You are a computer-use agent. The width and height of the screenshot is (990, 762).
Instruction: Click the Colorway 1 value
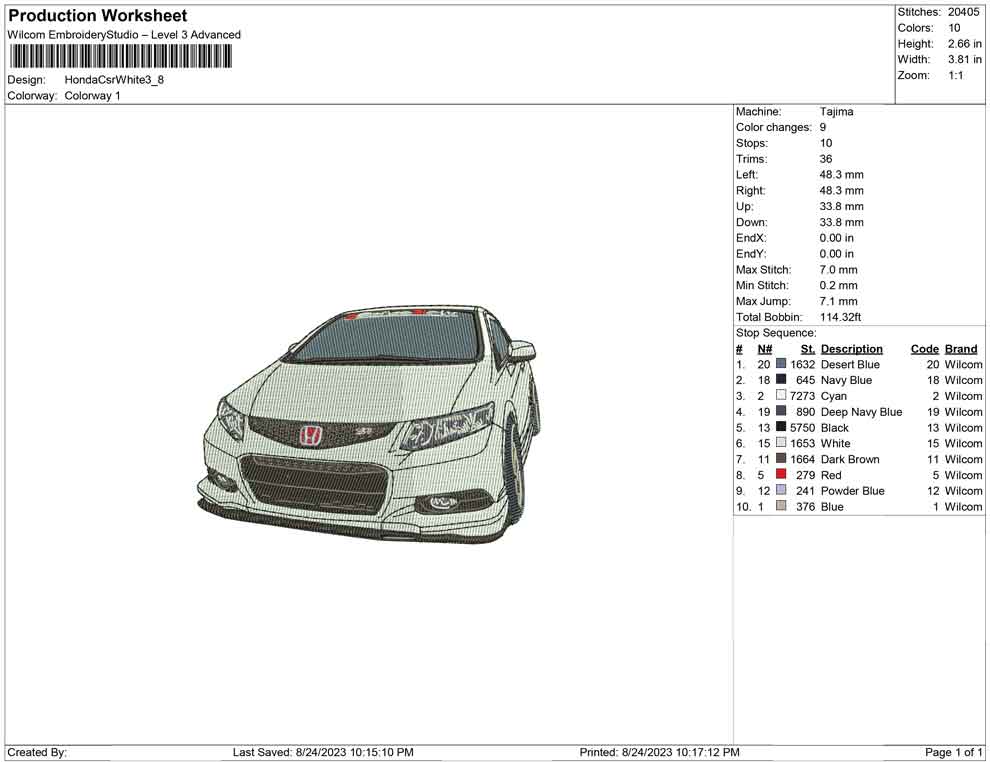[x=92, y=96]
